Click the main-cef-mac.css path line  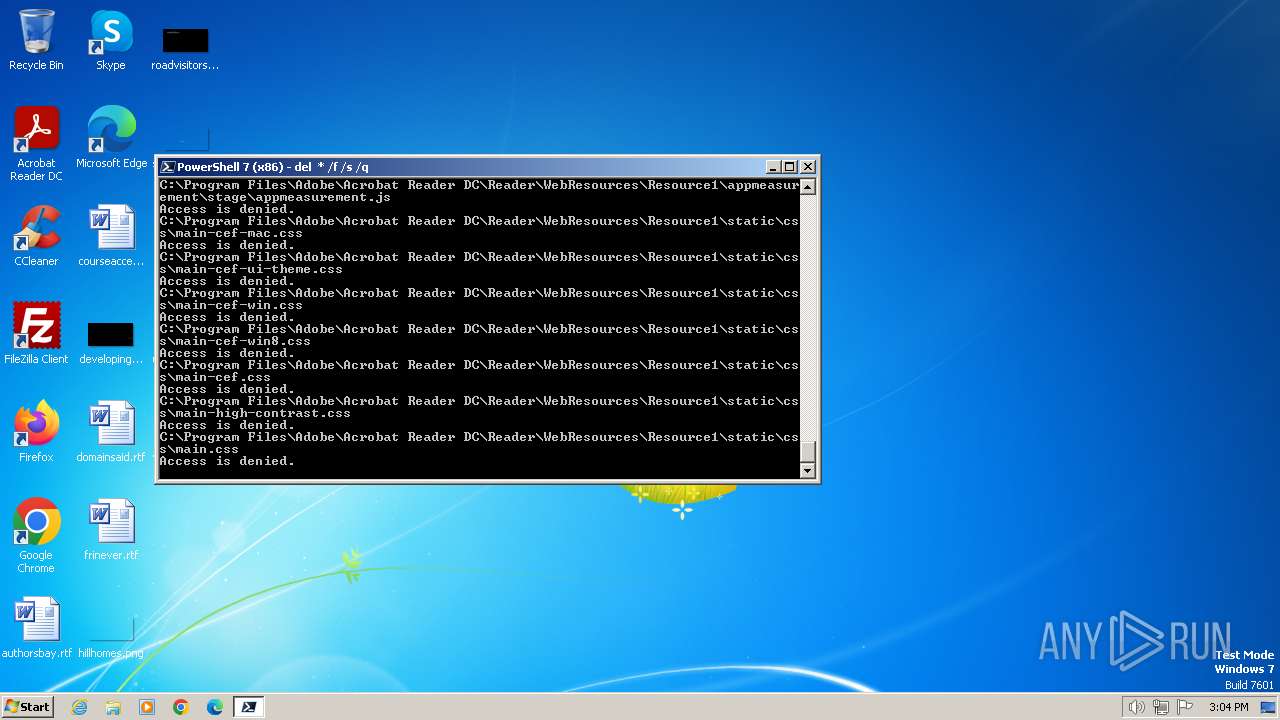point(479,227)
